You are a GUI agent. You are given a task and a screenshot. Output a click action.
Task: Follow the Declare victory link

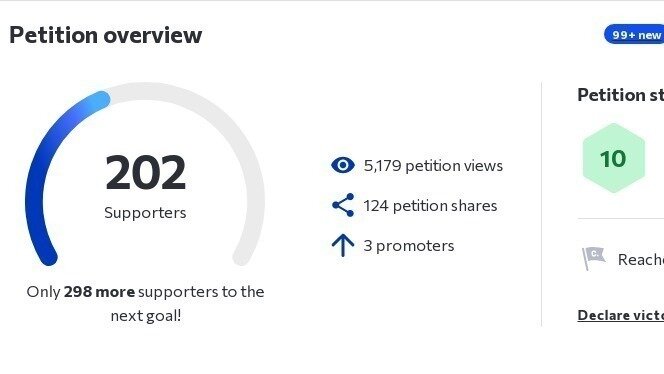pyautogui.click(x=620, y=315)
